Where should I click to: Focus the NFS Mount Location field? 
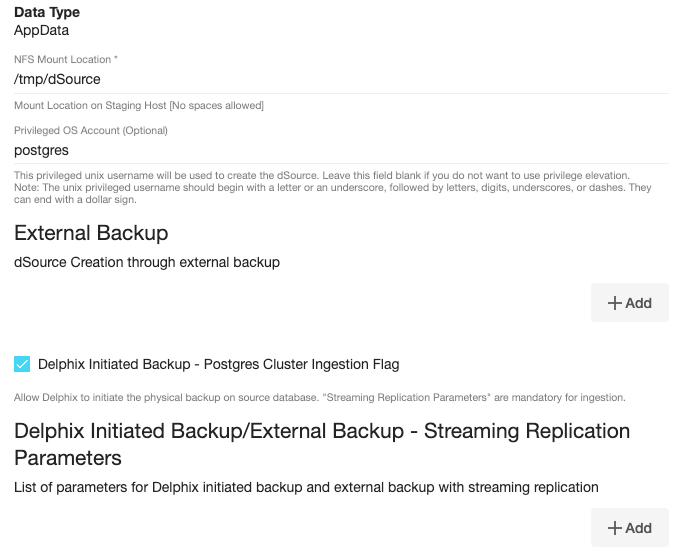point(340,78)
